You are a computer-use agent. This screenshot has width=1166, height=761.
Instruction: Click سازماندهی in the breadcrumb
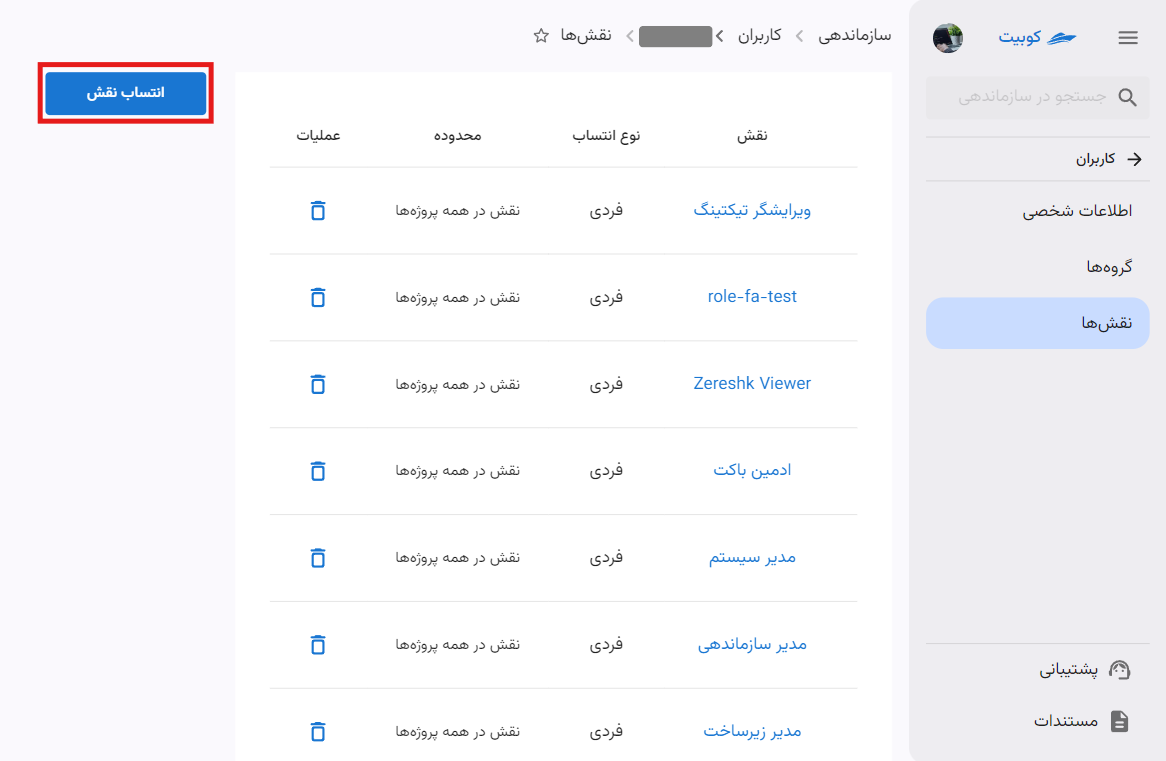pyautogui.click(x=854, y=35)
